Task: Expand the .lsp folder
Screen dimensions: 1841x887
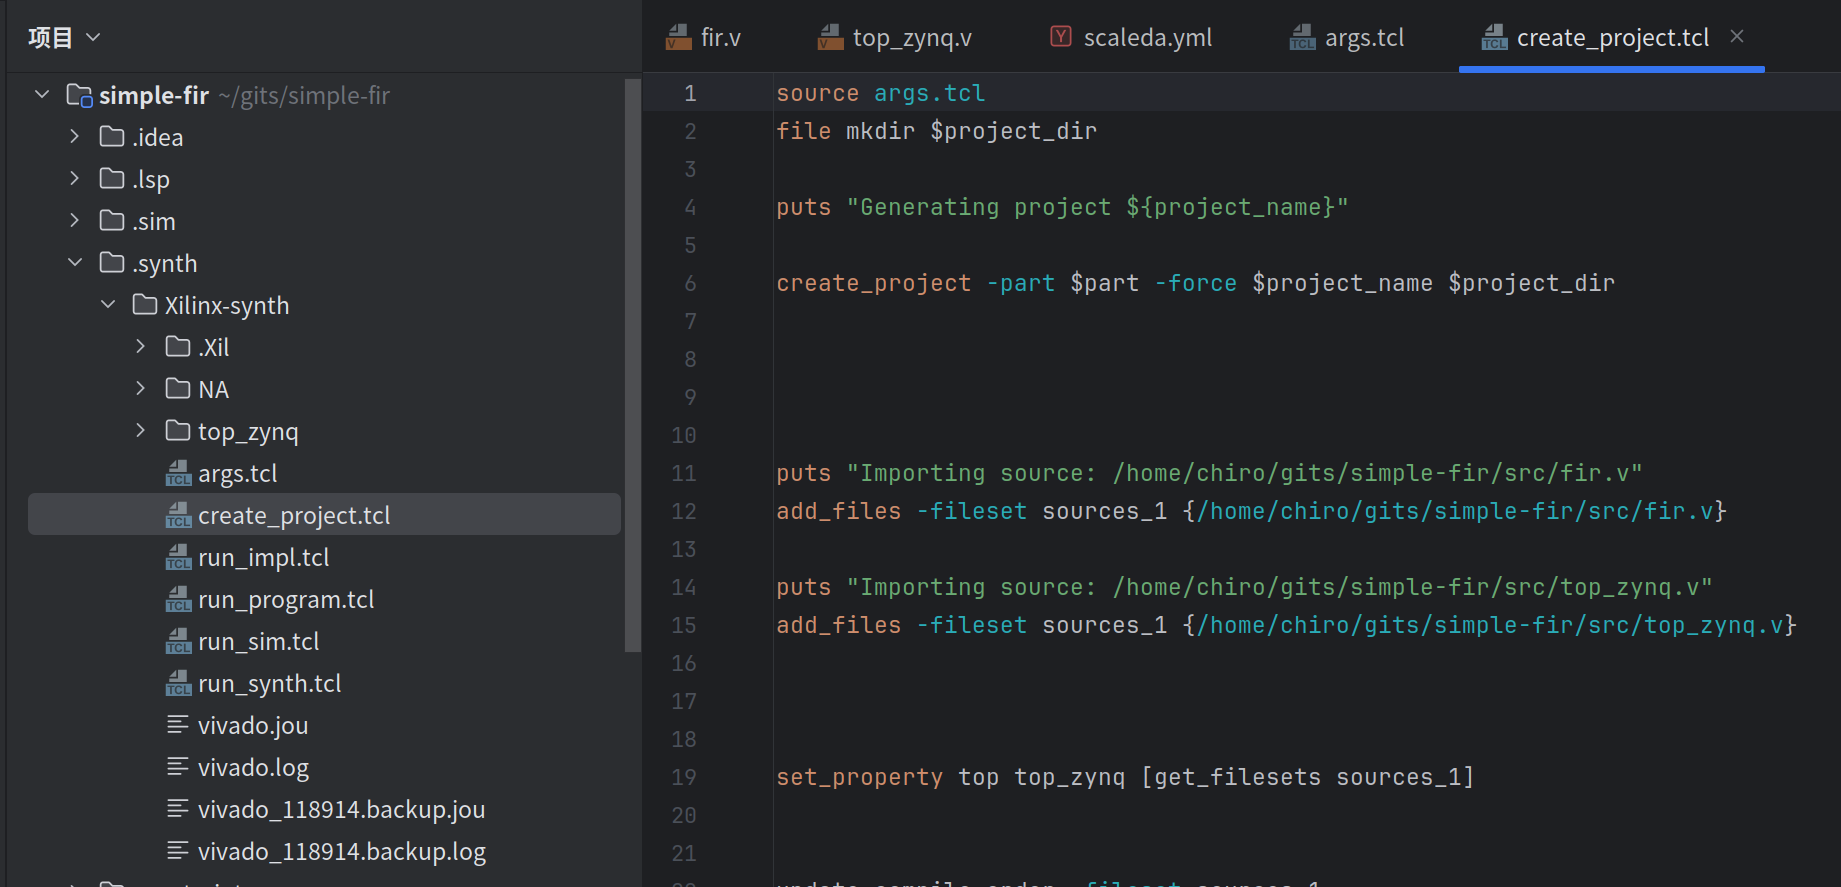Action: coord(75,179)
